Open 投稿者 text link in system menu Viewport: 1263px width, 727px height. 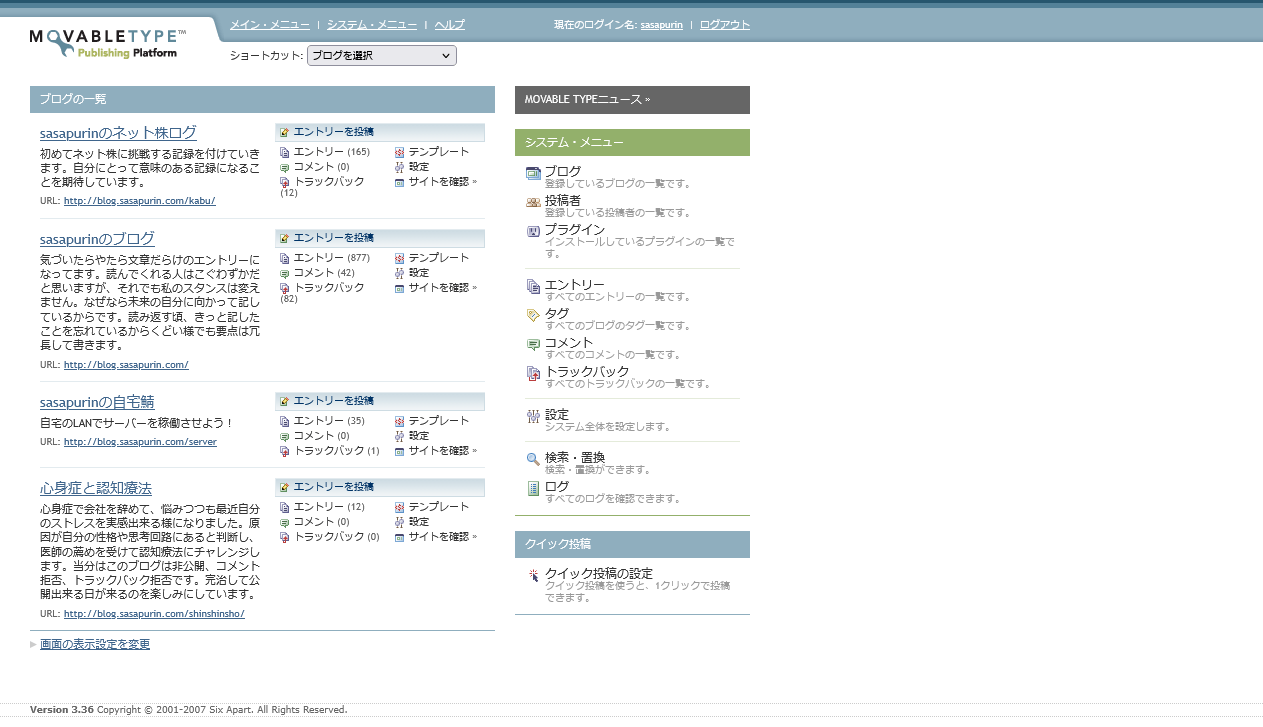tap(563, 201)
